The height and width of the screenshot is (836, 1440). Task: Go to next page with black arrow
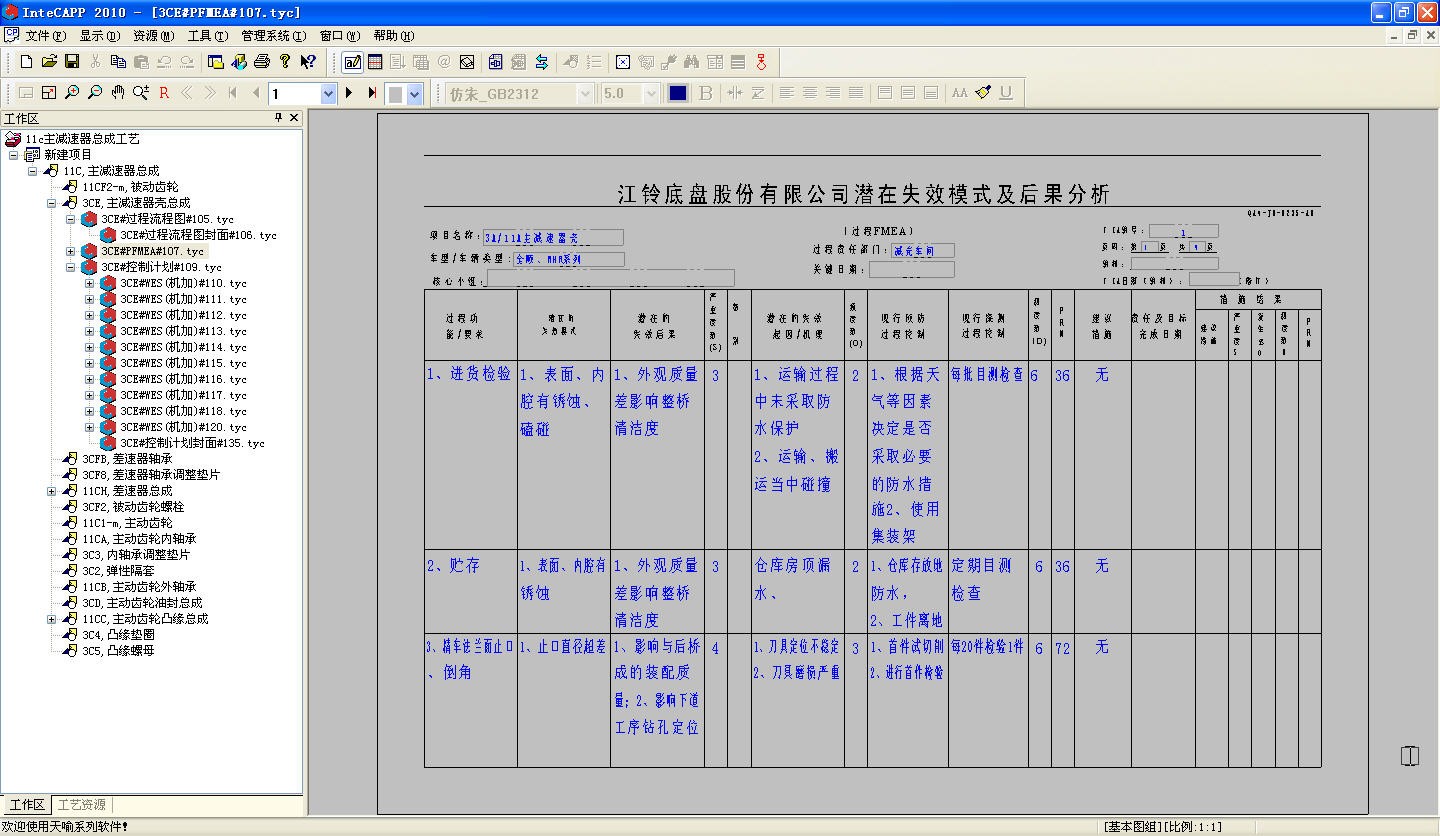tap(349, 93)
